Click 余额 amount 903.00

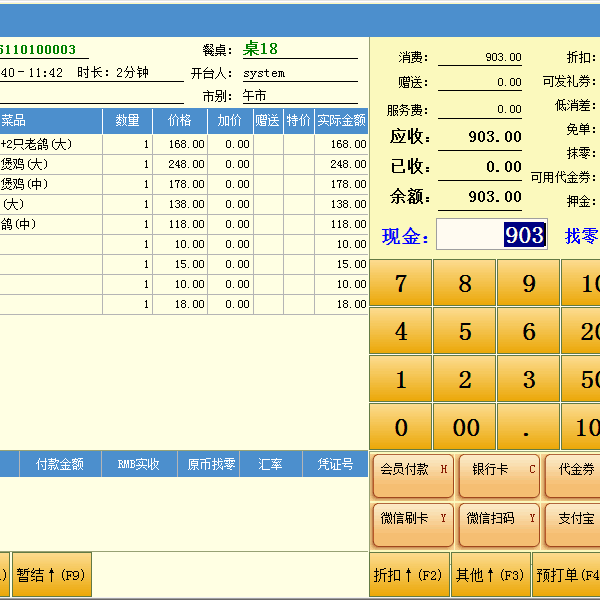click(x=495, y=197)
